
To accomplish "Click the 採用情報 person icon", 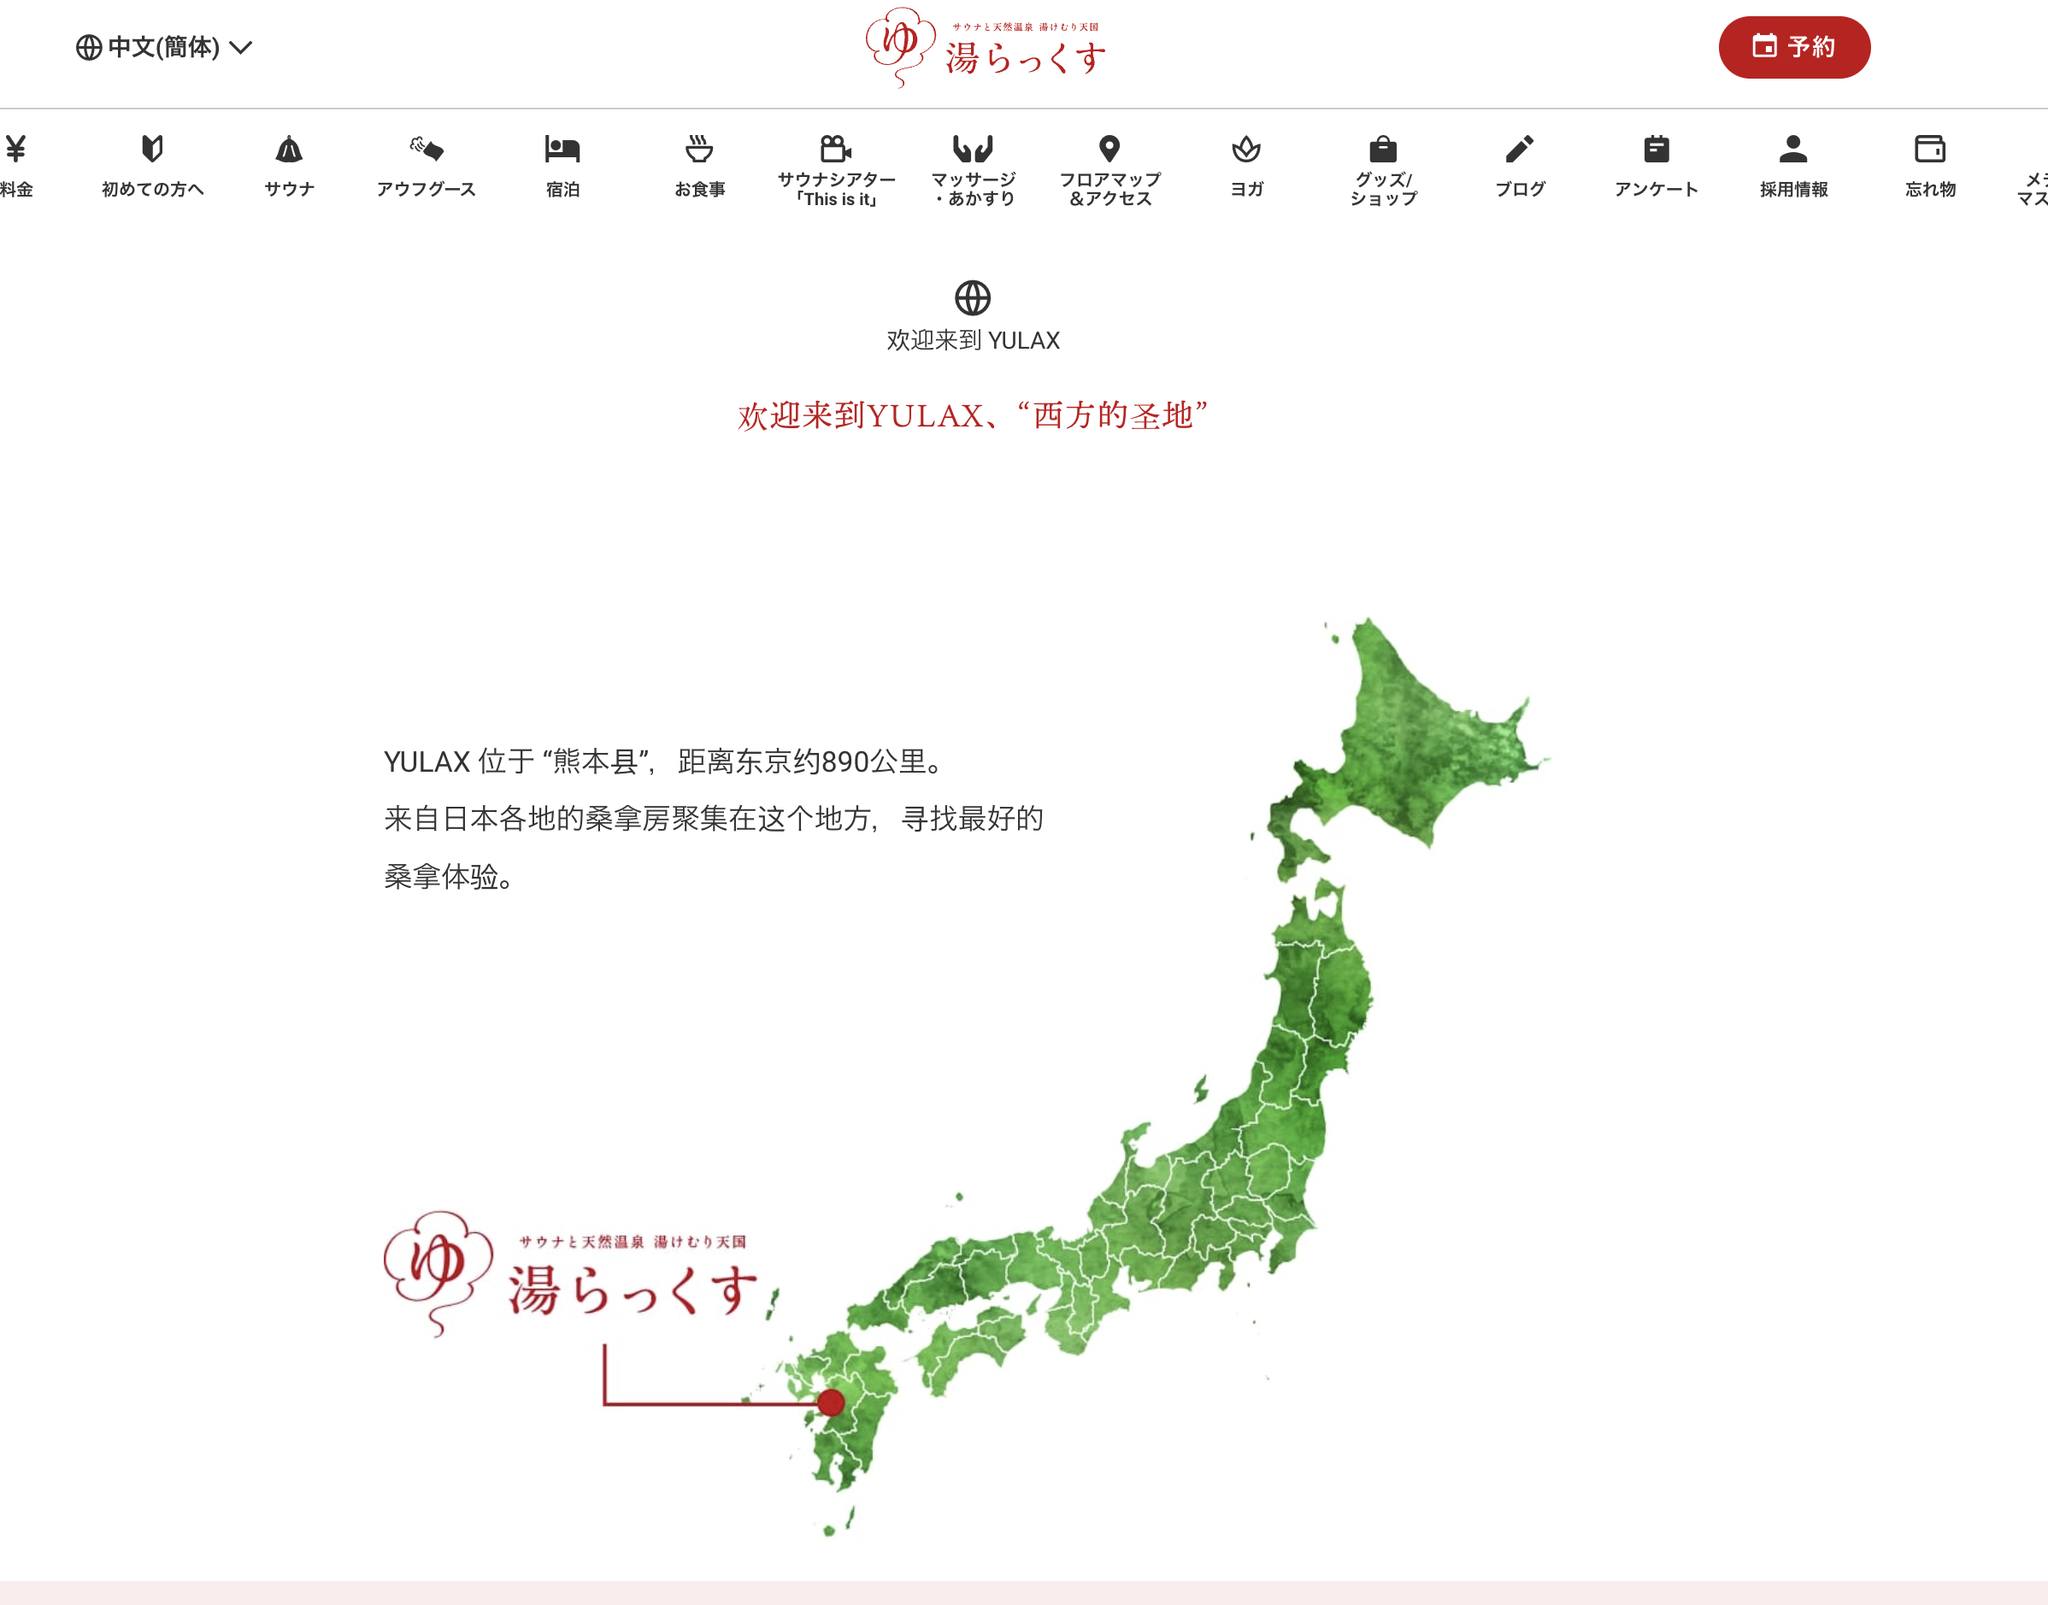I will pyautogui.click(x=1793, y=150).
